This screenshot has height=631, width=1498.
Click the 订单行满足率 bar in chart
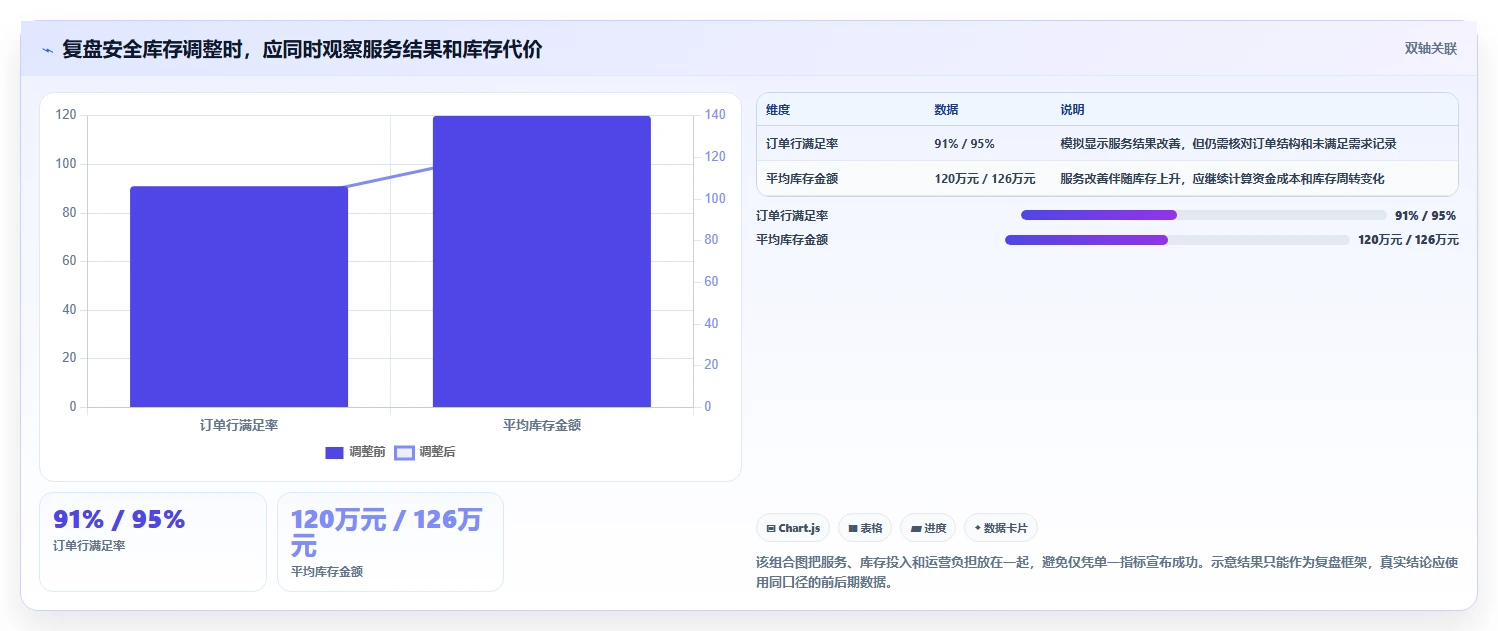(x=239, y=296)
